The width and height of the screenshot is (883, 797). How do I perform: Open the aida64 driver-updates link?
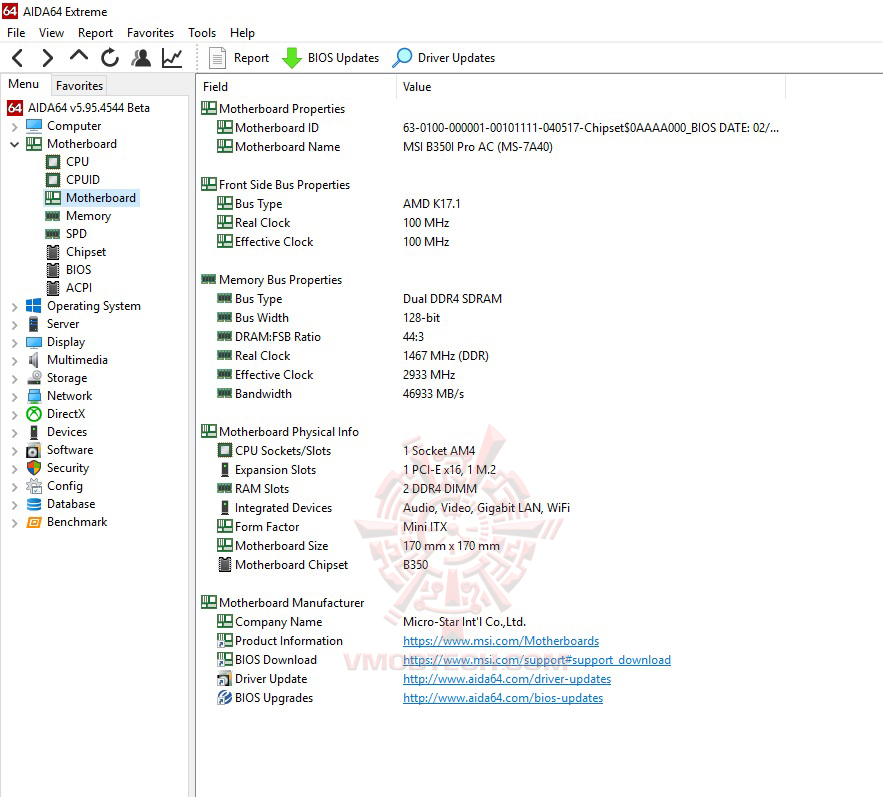click(507, 679)
